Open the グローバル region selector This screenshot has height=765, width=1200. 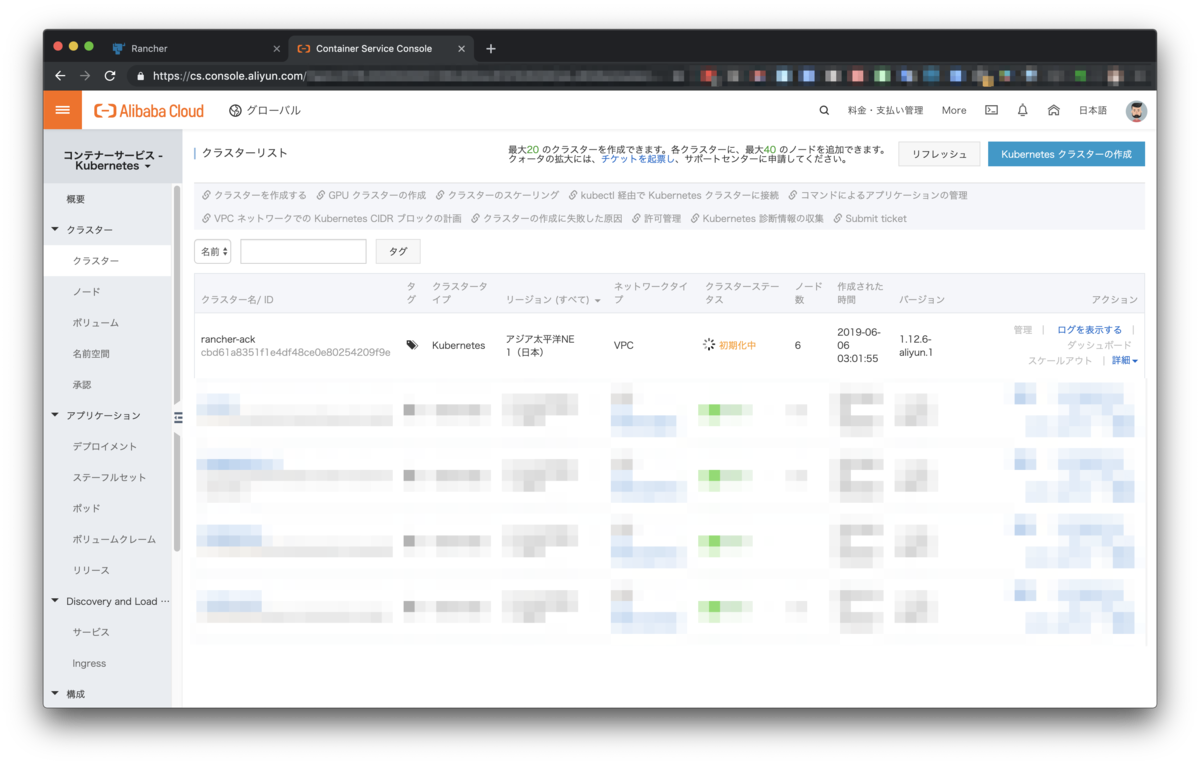tap(265, 111)
